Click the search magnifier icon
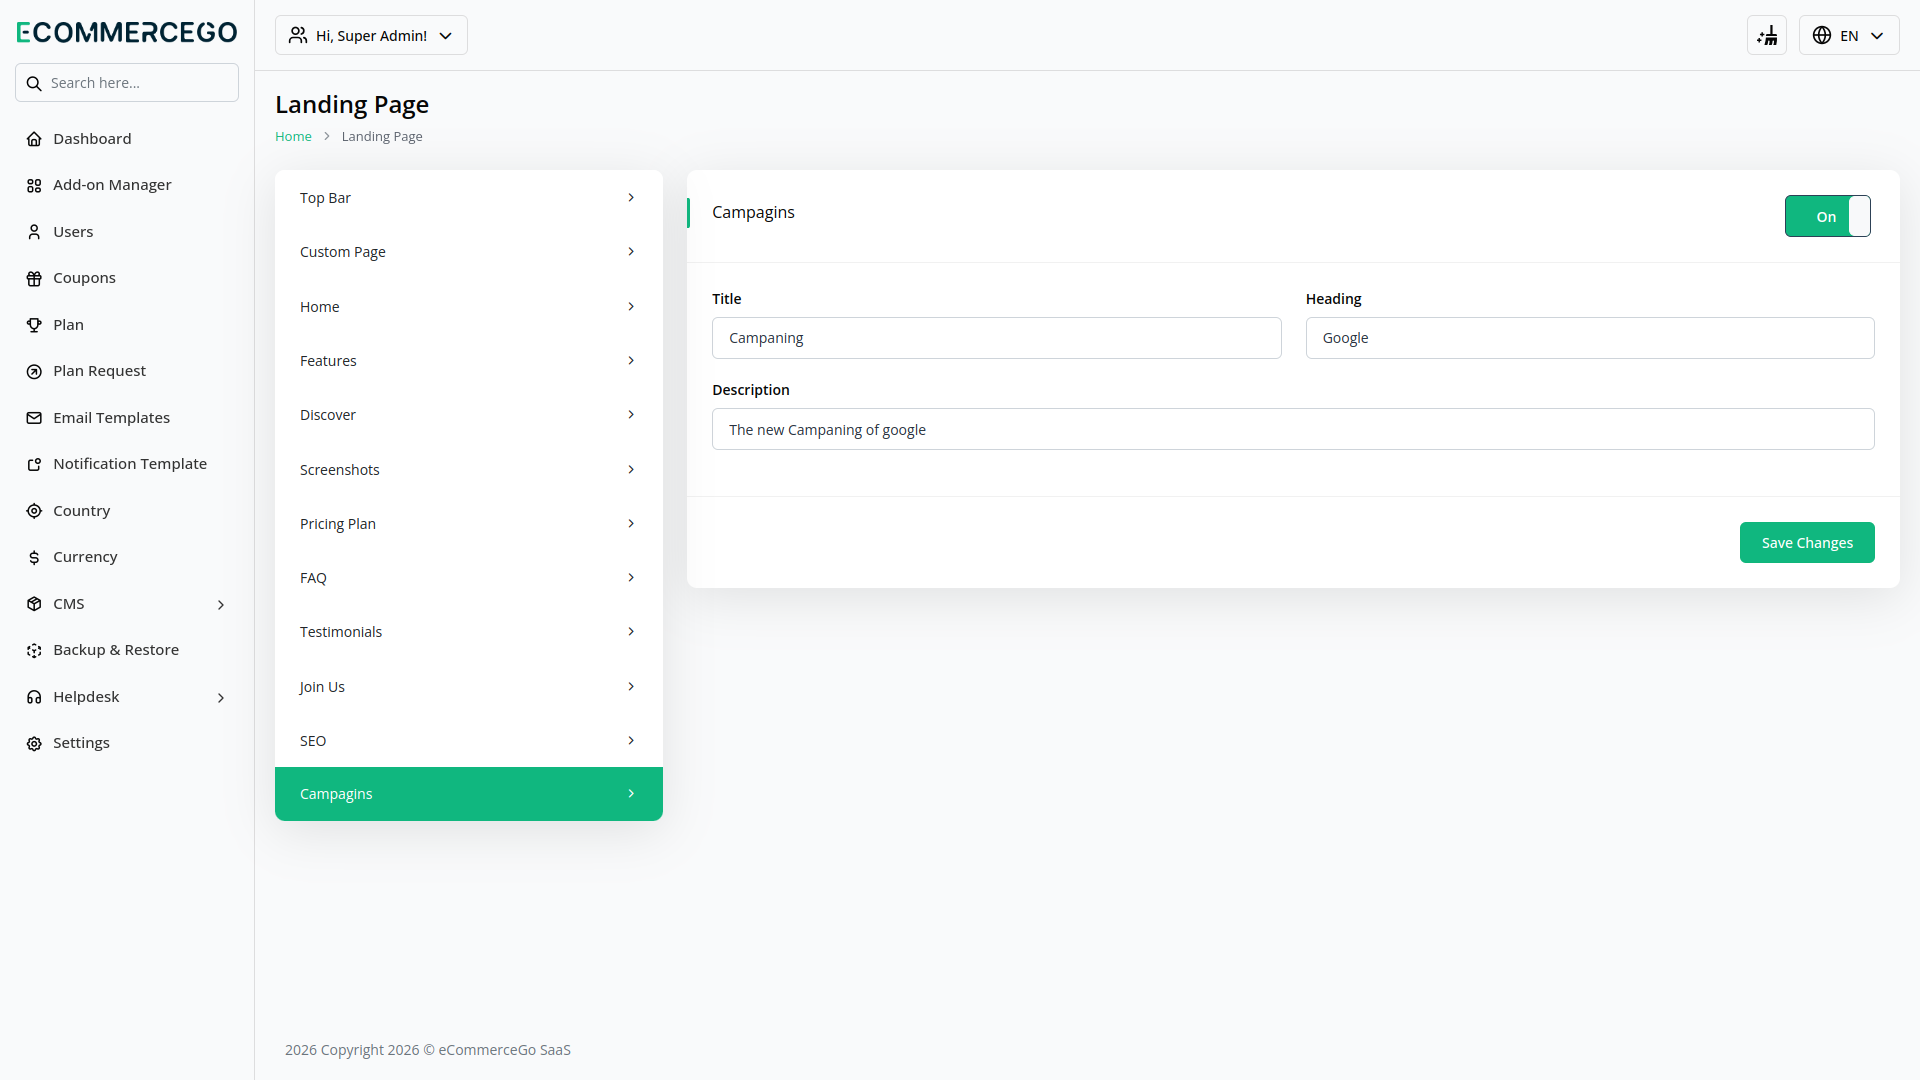Image resolution: width=1920 pixels, height=1080 pixels. click(x=34, y=83)
